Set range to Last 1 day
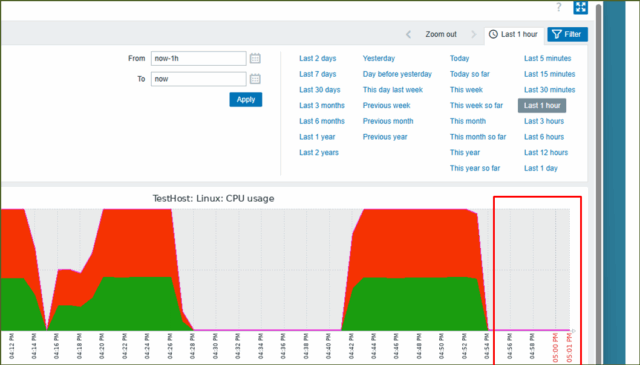This screenshot has height=365, width=640. pos(541,168)
